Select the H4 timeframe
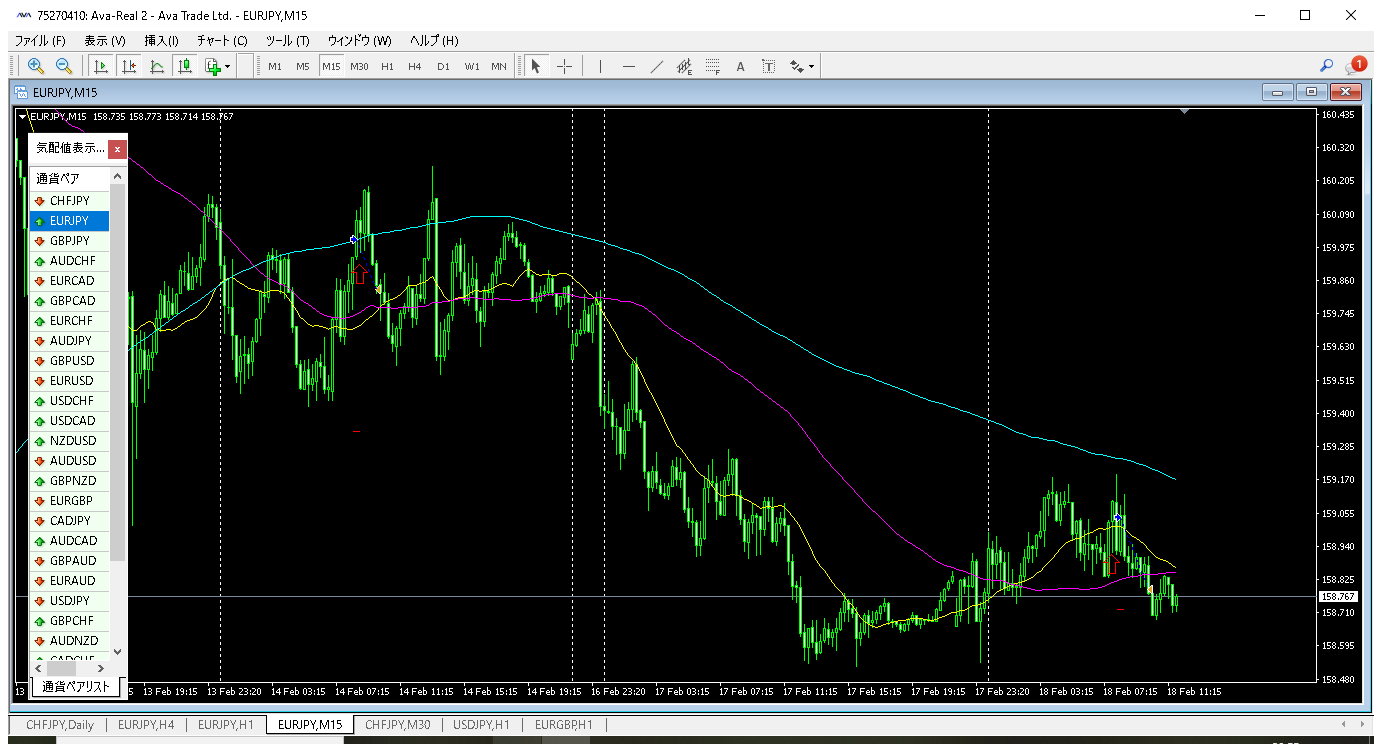Viewport: 1382px width, 744px height. click(x=415, y=67)
